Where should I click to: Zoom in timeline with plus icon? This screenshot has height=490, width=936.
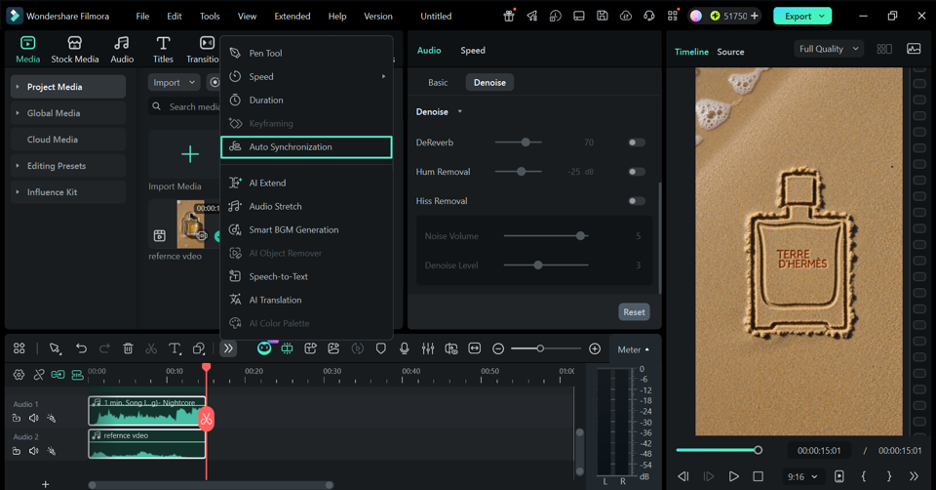(x=595, y=349)
